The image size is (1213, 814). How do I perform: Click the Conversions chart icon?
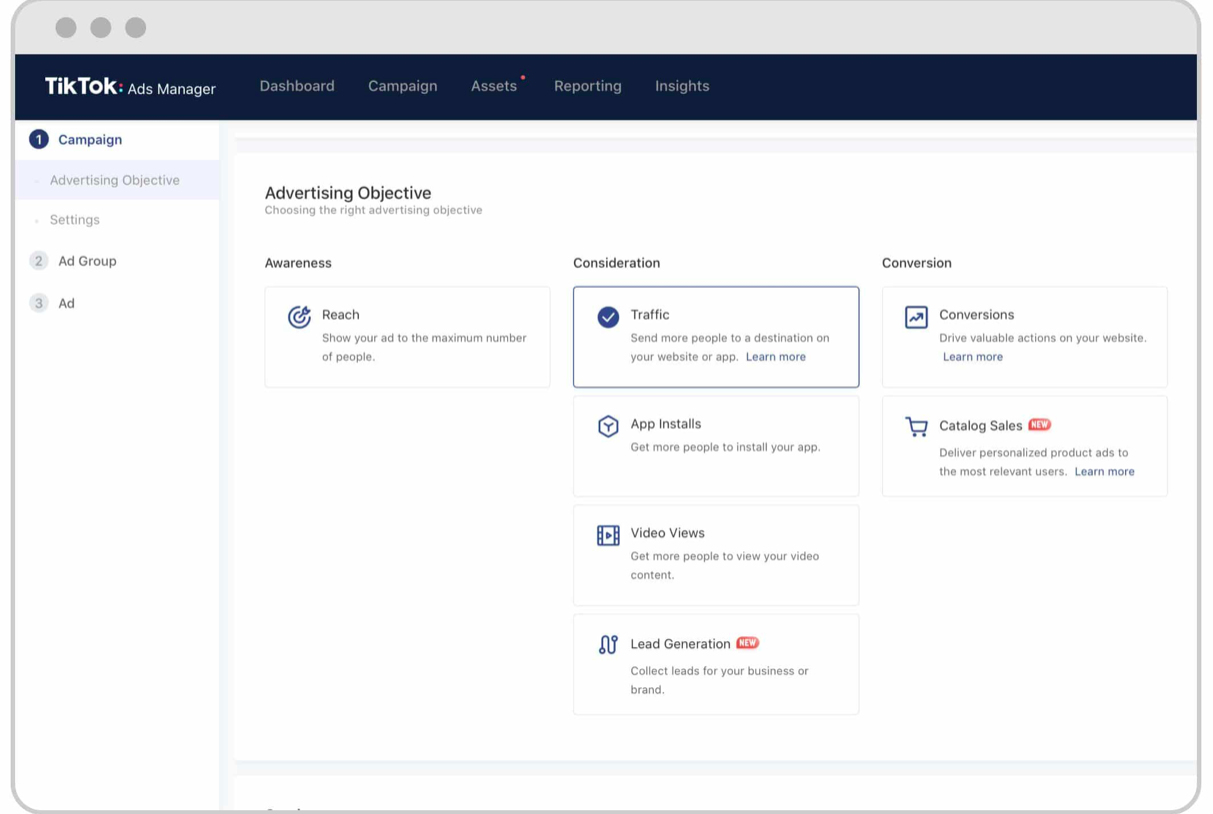(916, 317)
